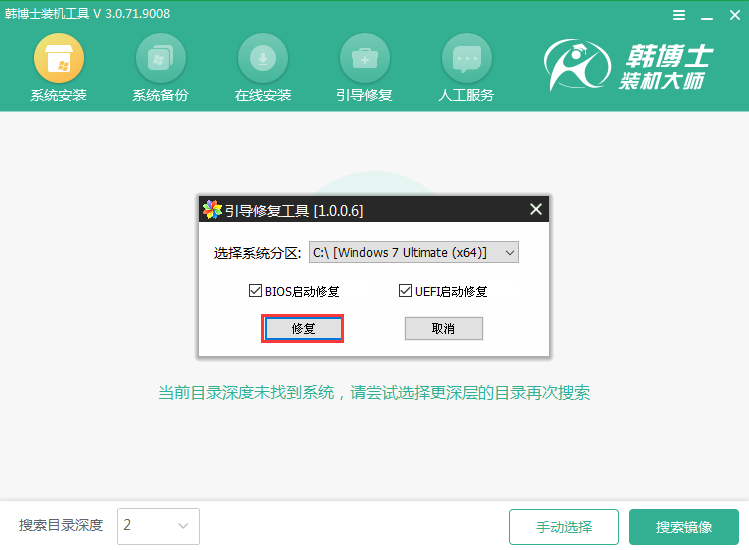Toggle the UEFI启动修复 checkbox
Viewport: 749px width, 550px height.
pos(405,291)
